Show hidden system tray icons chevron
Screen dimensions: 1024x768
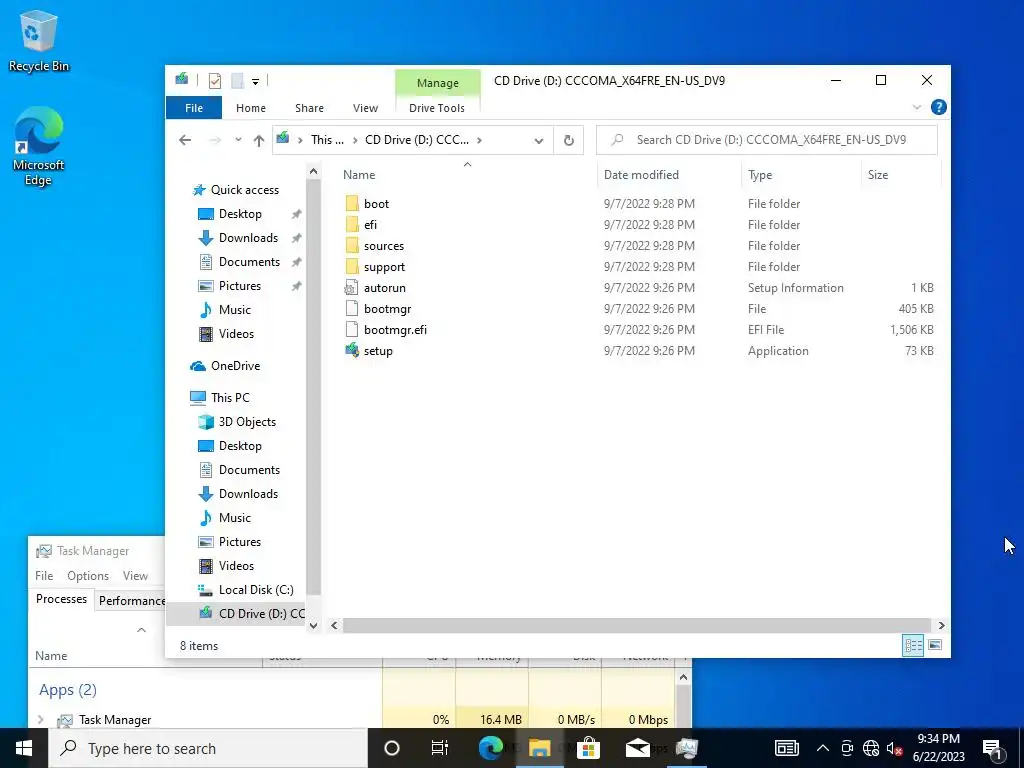(823, 748)
